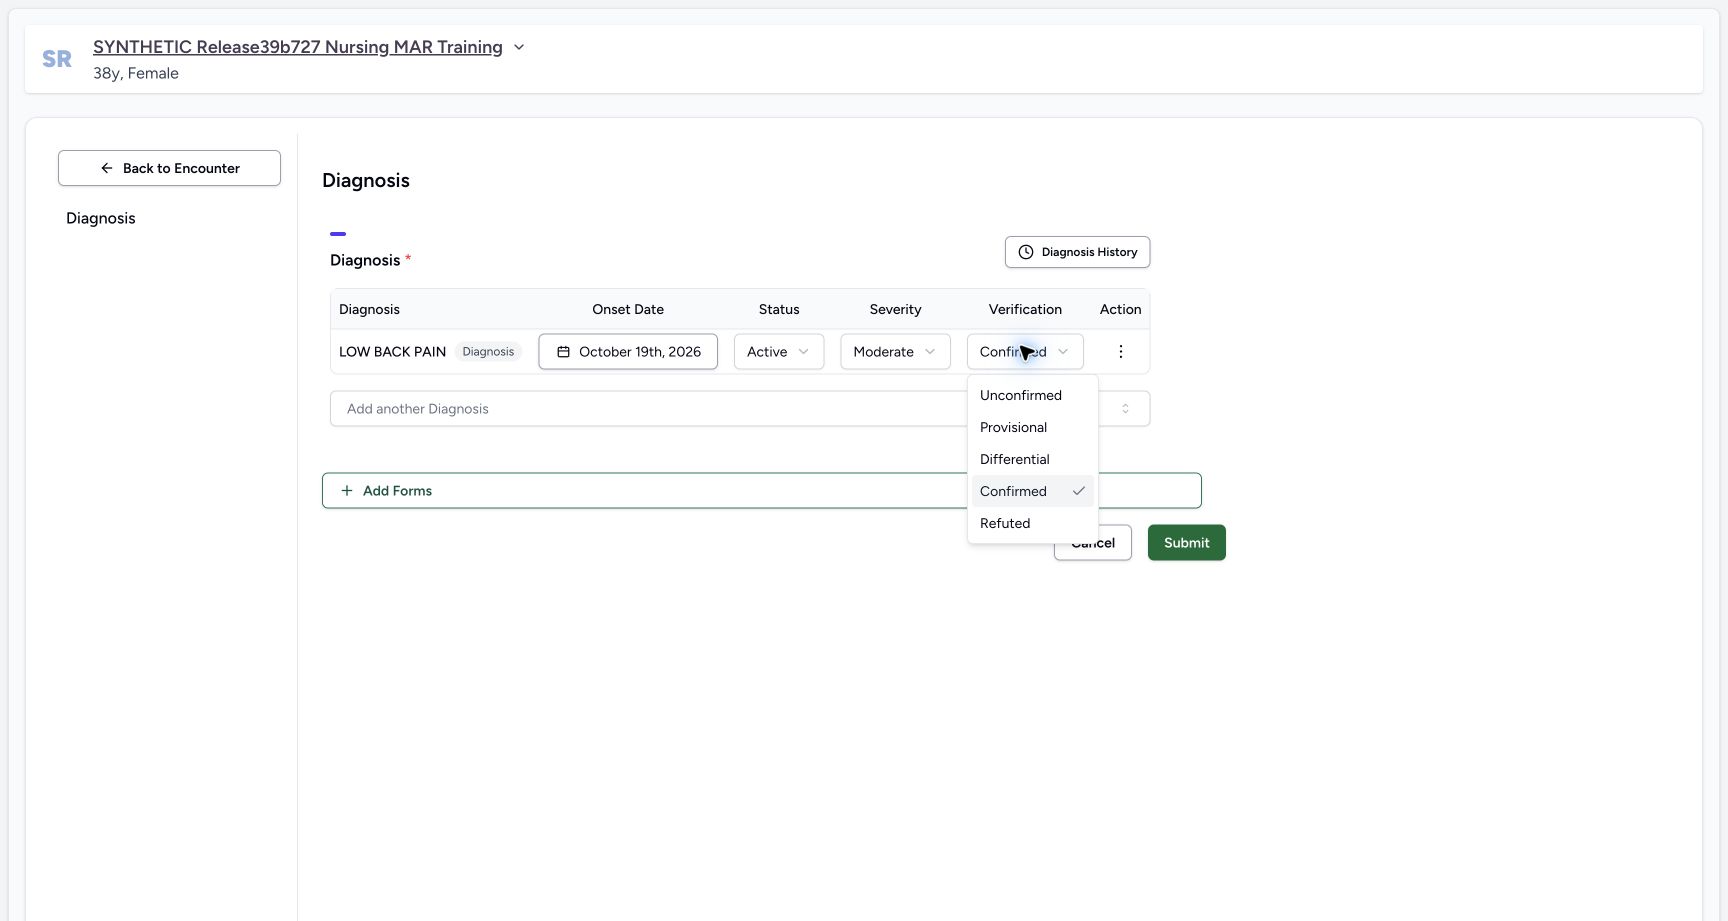The height and width of the screenshot is (921, 1728).
Task: Choose Confirmed verification option
Action: [x=1032, y=491]
